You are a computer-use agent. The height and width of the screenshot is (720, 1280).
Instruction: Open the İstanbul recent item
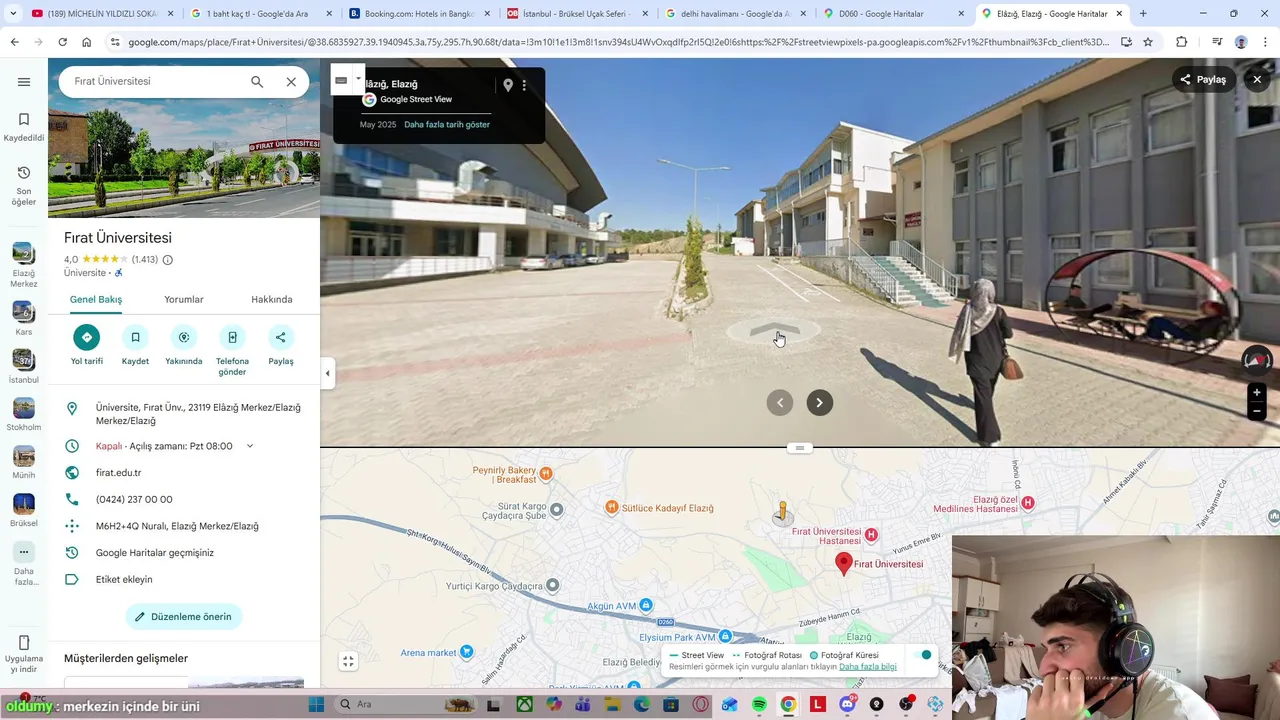coord(24,366)
